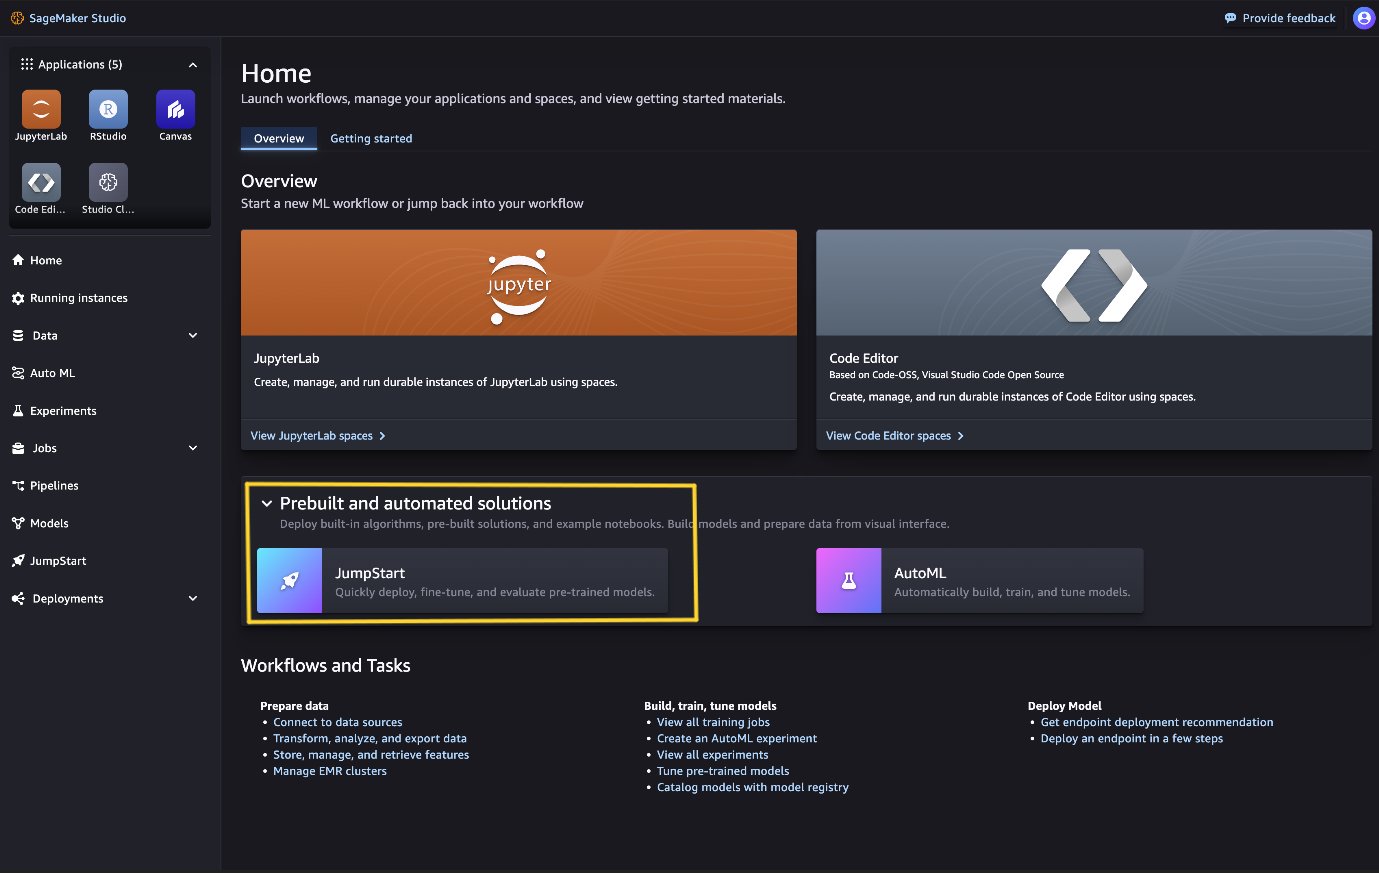The width and height of the screenshot is (1379, 873).
Task: Open Models in sidebar
Action: click(49, 523)
